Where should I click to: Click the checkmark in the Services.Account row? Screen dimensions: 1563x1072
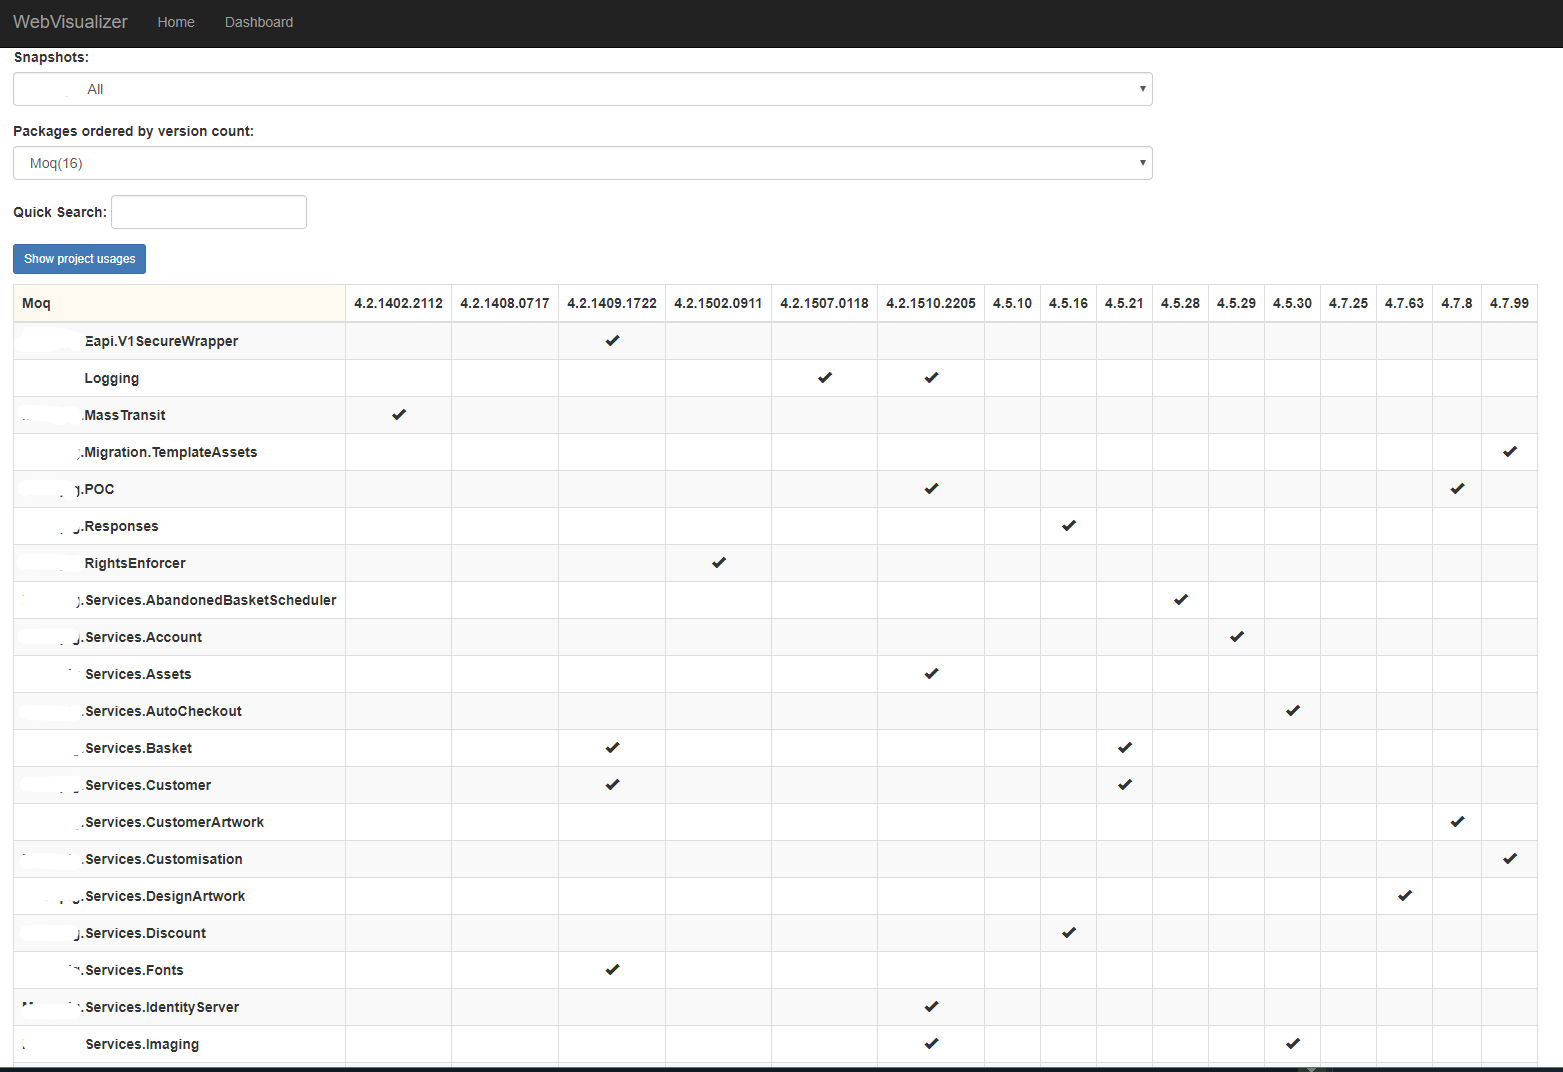tap(1236, 637)
